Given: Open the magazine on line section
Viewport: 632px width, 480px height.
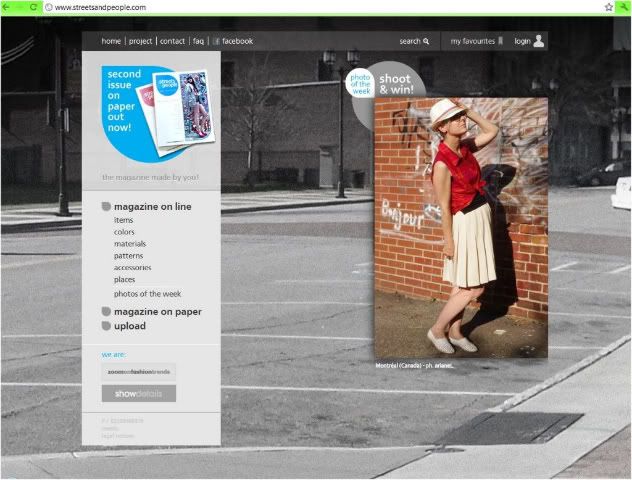Looking at the screenshot, I should tap(153, 206).
